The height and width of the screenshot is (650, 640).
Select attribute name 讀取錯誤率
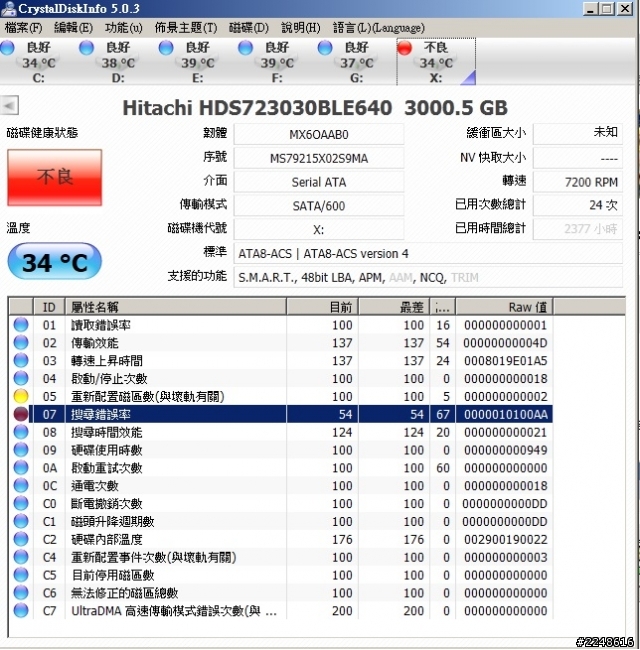(101, 325)
